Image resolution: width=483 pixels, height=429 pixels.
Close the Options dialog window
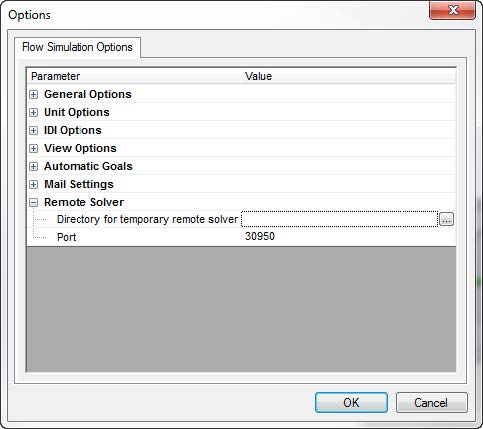pos(453,10)
